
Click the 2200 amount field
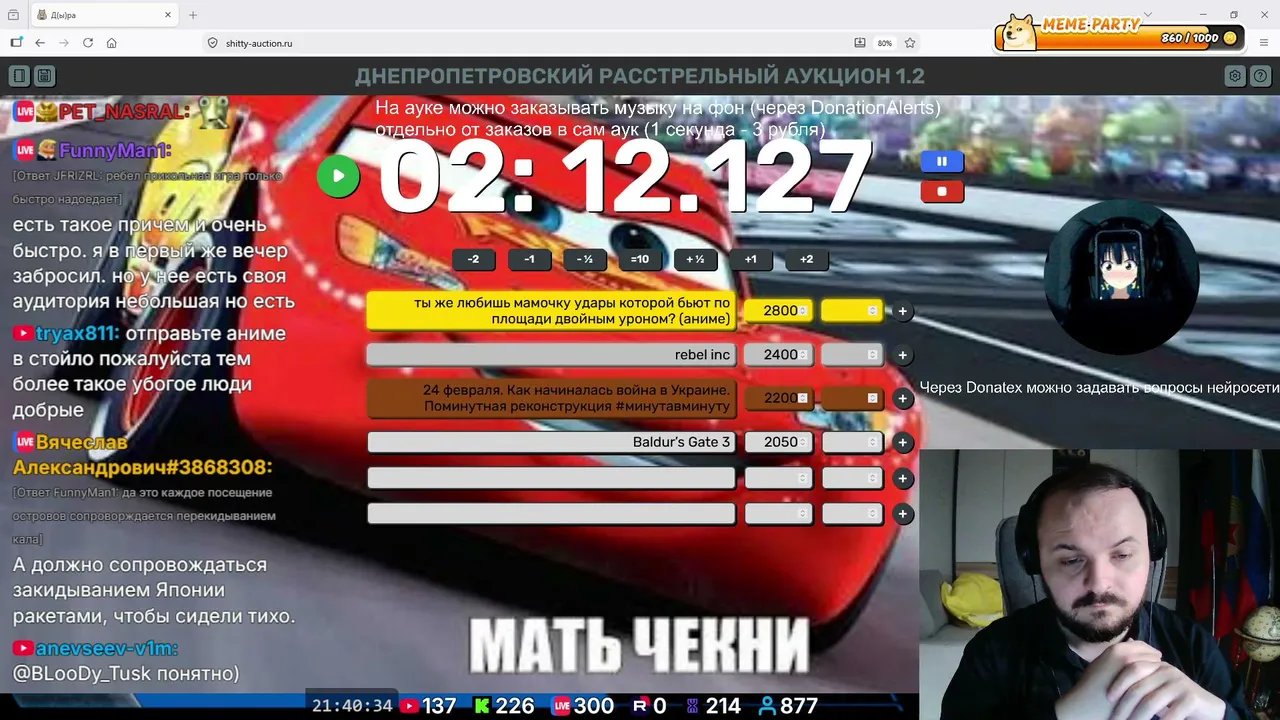pos(778,398)
